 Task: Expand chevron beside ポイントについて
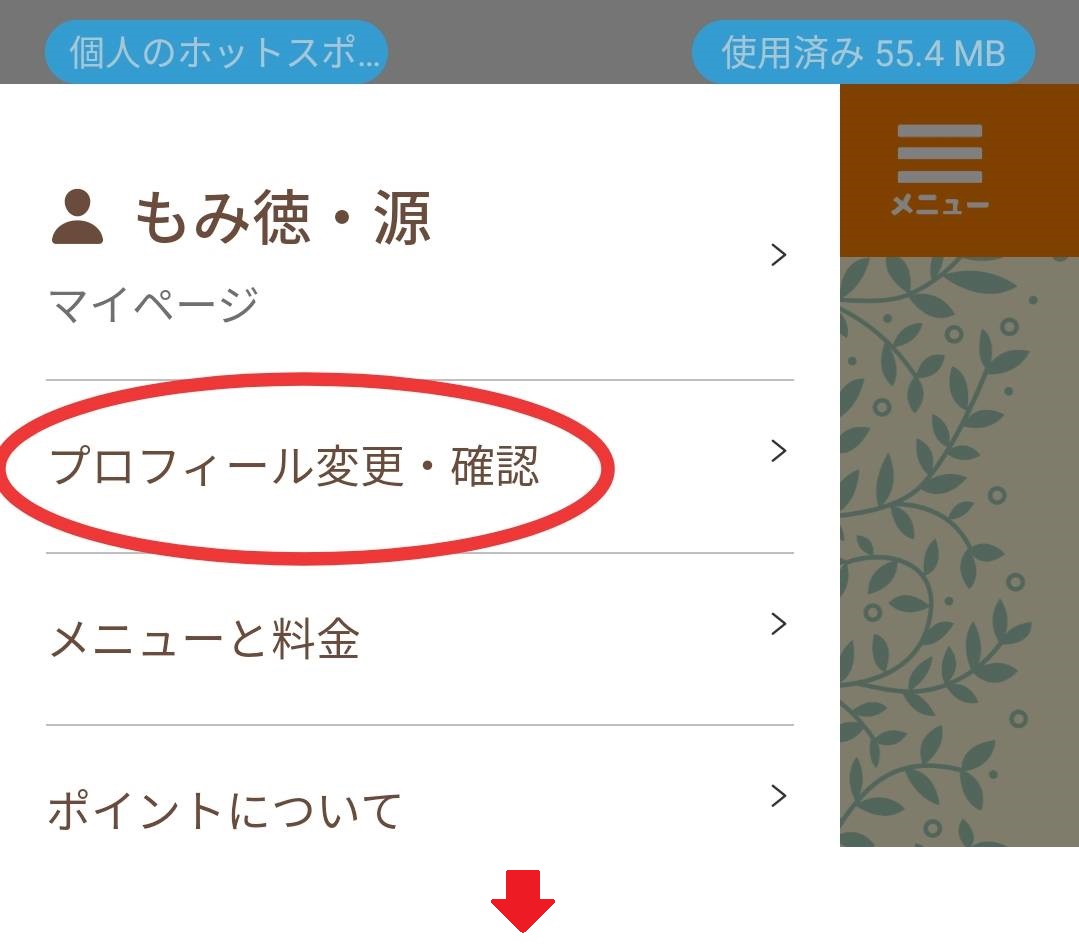coord(778,795)
